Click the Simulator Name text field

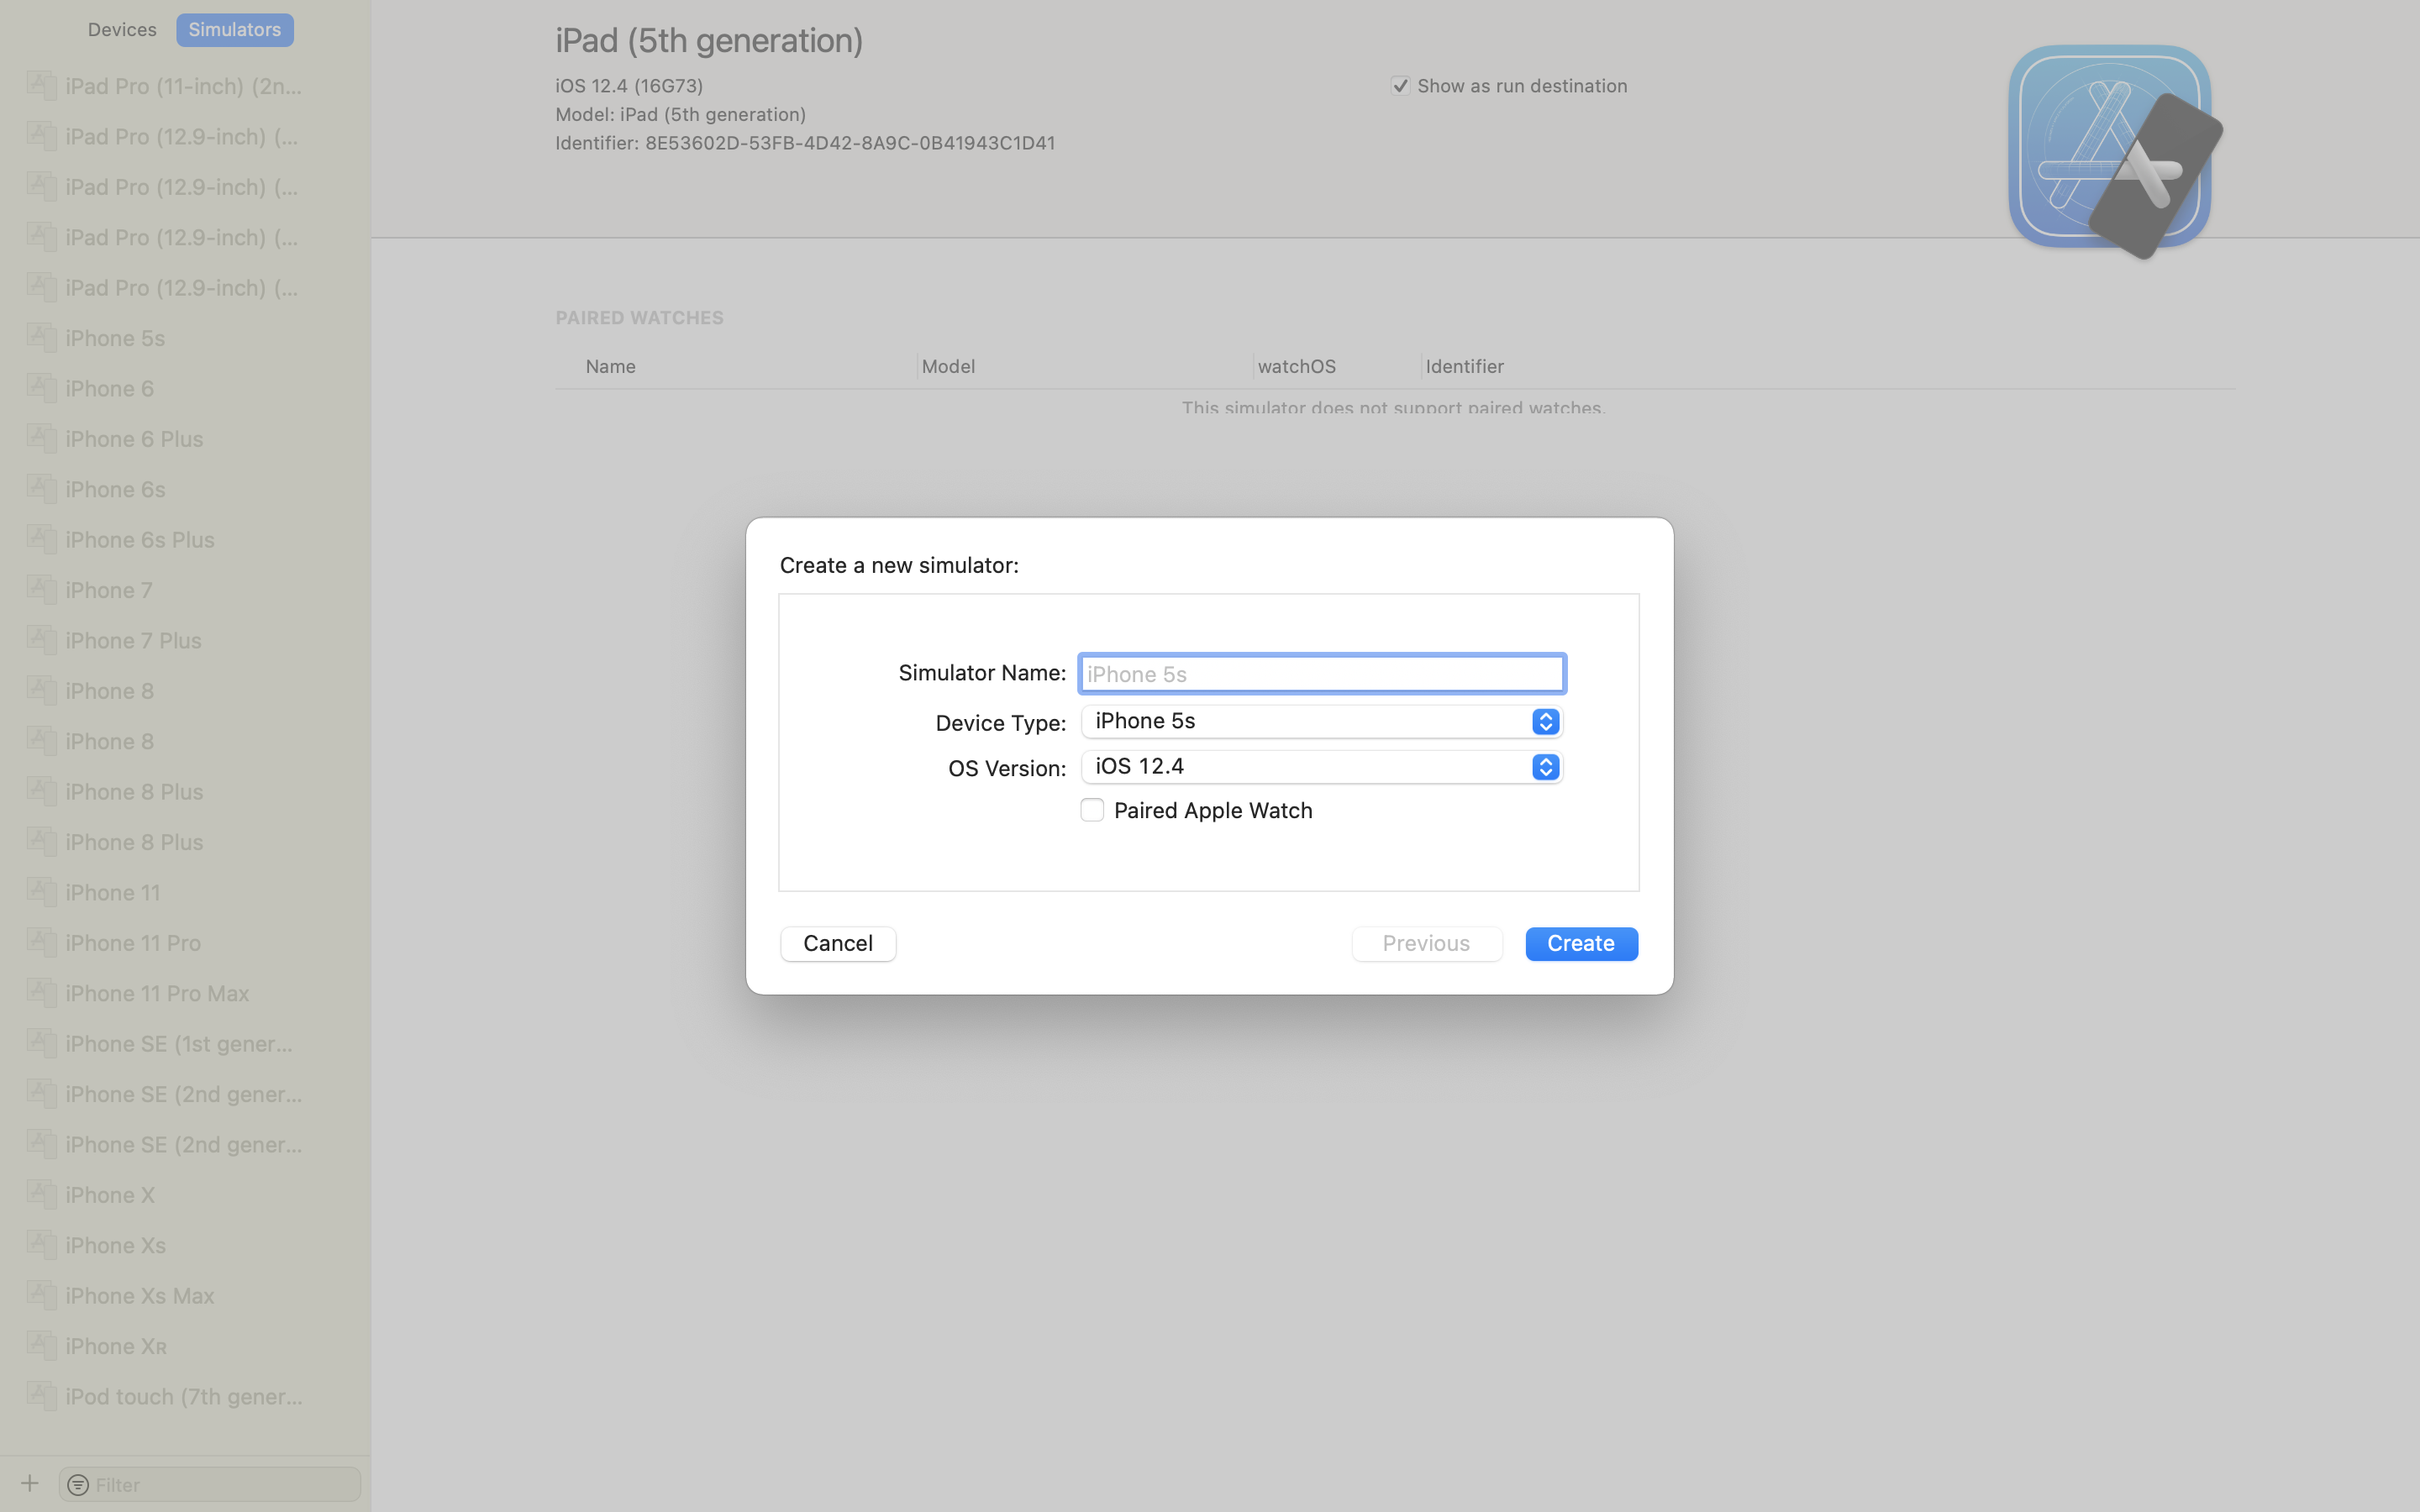click(1321, 673)
